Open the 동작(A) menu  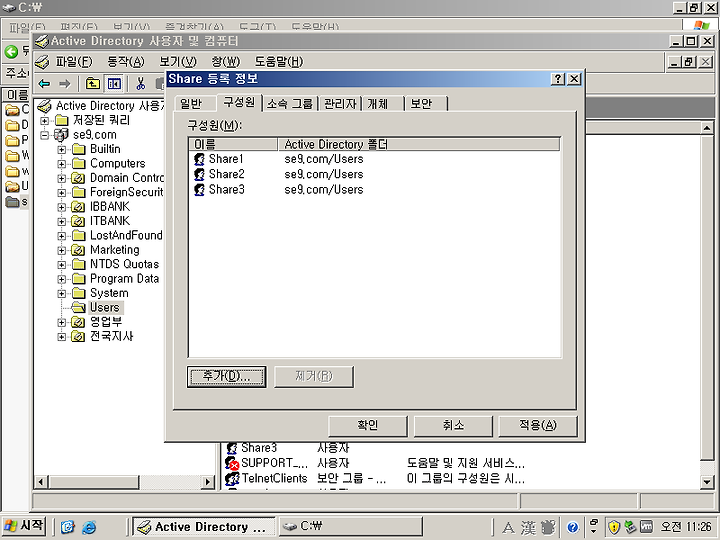125,62
